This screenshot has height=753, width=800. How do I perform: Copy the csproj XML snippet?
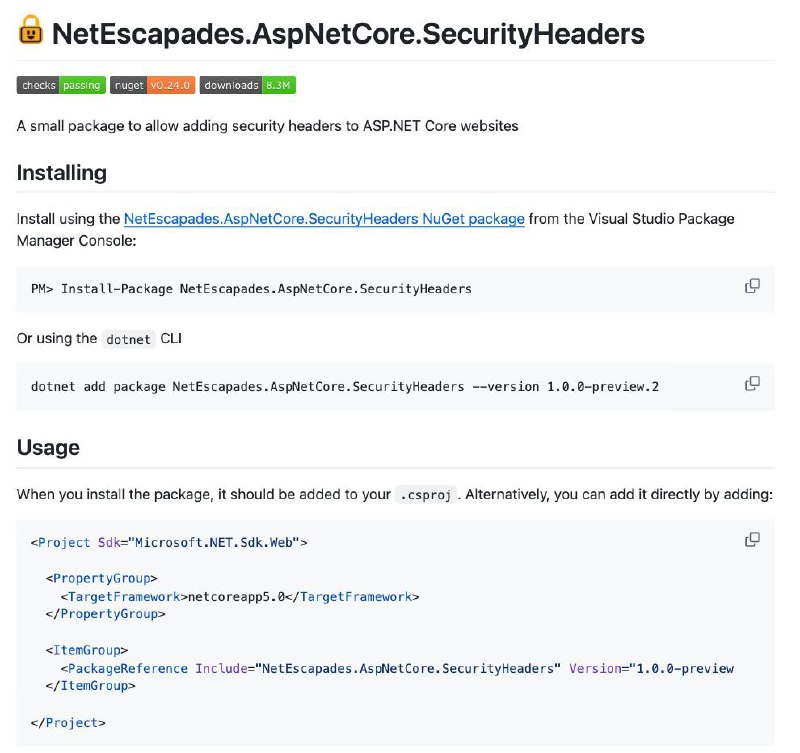[752, 539]
